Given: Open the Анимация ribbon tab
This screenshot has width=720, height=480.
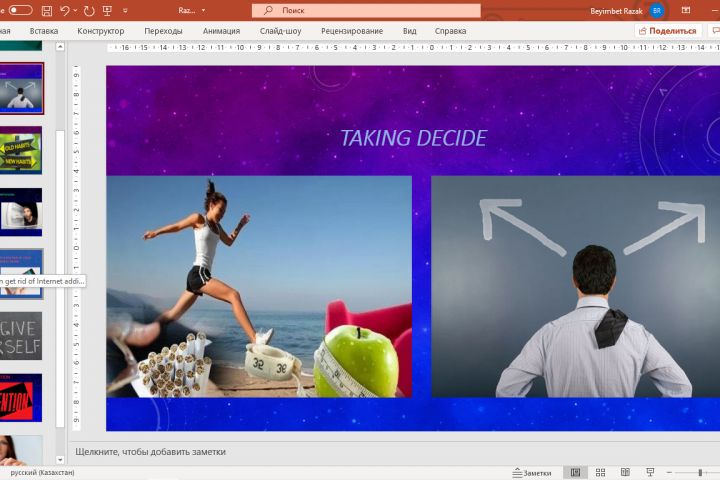Looking at the screenshot, I should click(x=221, y=31).
